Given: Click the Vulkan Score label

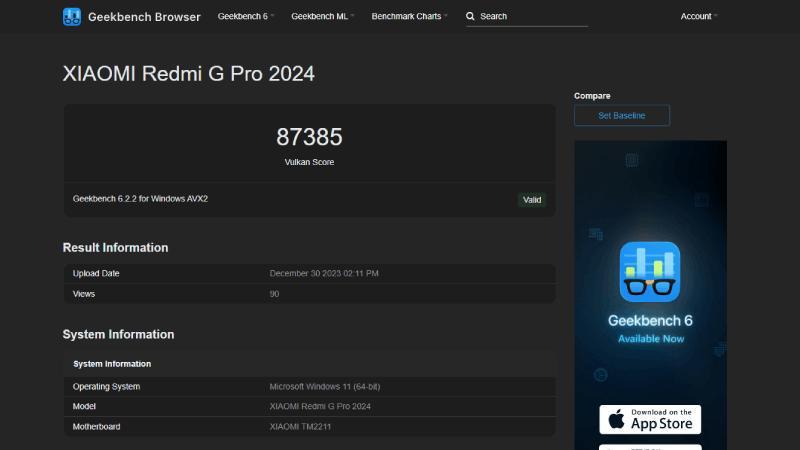Looking at the screenshot, I should click(x=309, y=162).
